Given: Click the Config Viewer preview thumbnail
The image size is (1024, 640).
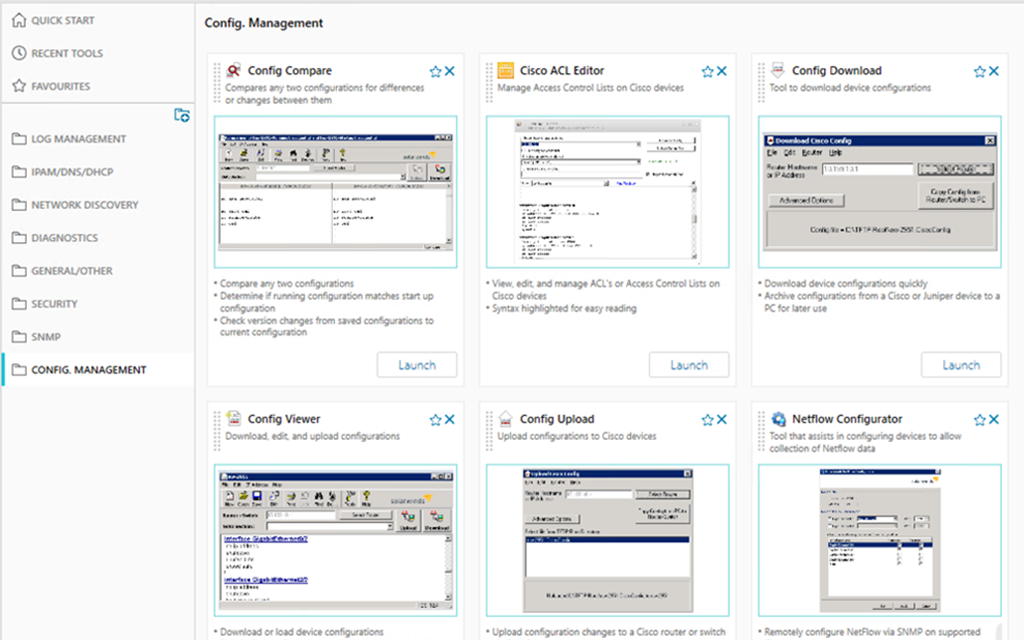Looking at the screenshot, I should (x=335, y=540).
